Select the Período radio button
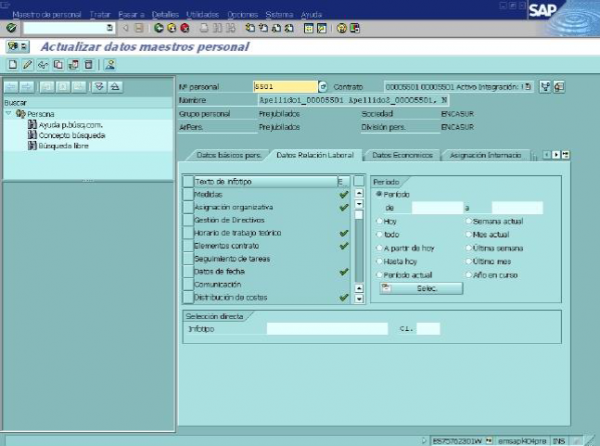 (379, 194)
